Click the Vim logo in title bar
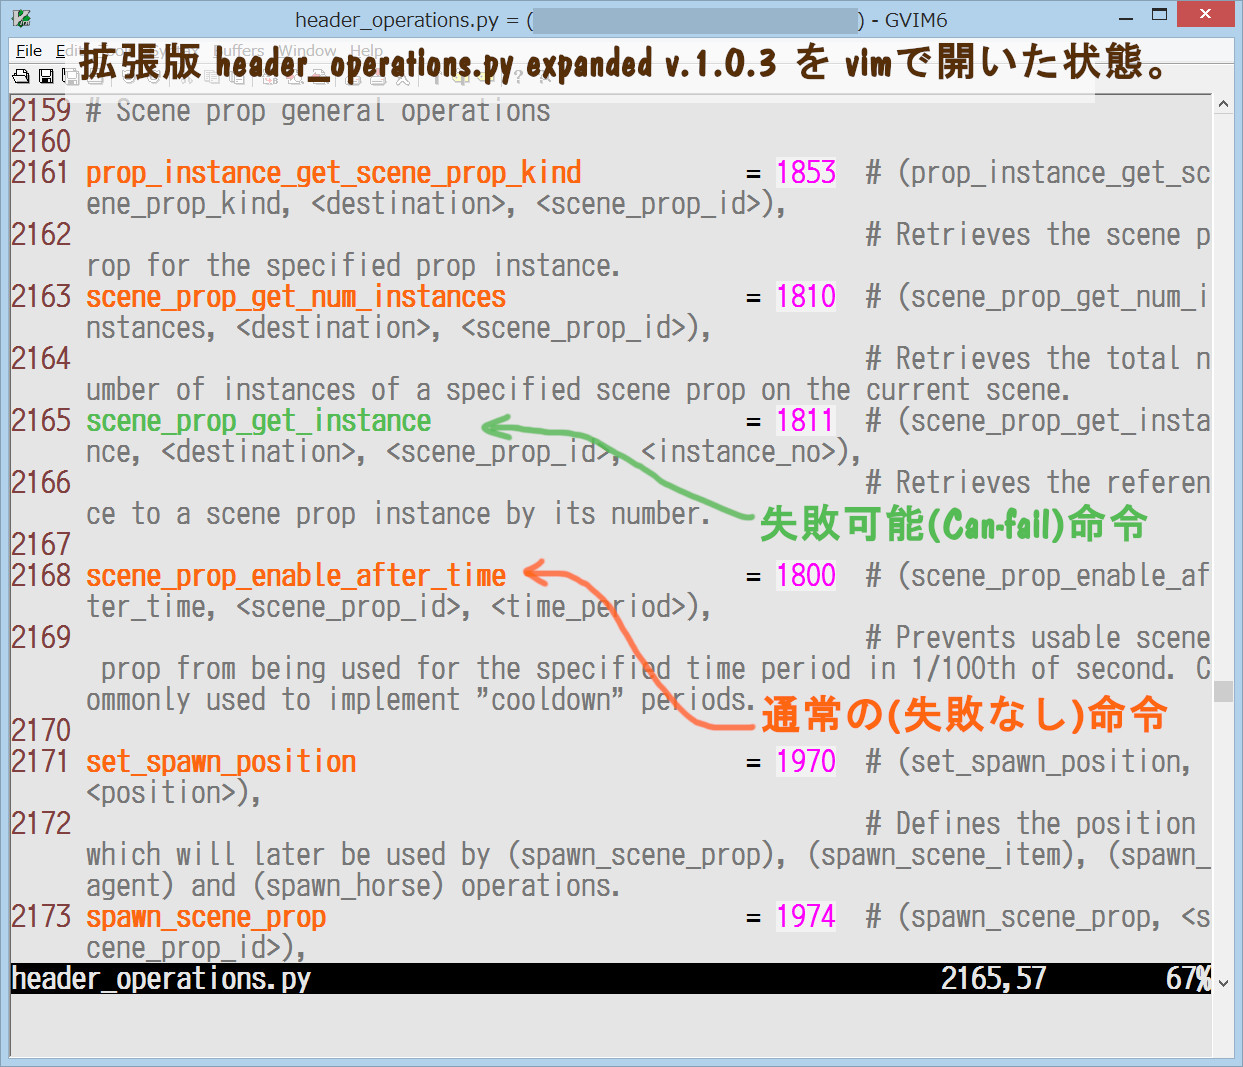Viewport: 1243px width, 1067px height. pos(21,19)
